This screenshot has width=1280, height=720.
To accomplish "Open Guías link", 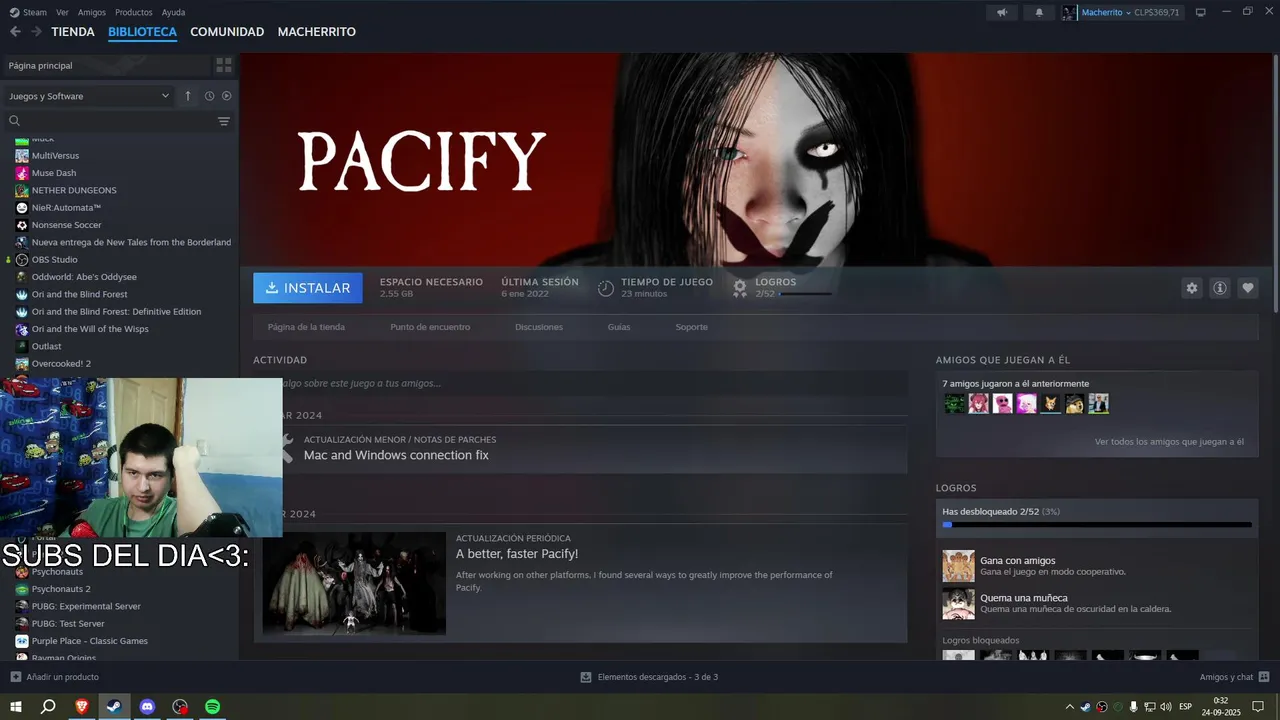I will pyautogui.click(x=619, y=327).
